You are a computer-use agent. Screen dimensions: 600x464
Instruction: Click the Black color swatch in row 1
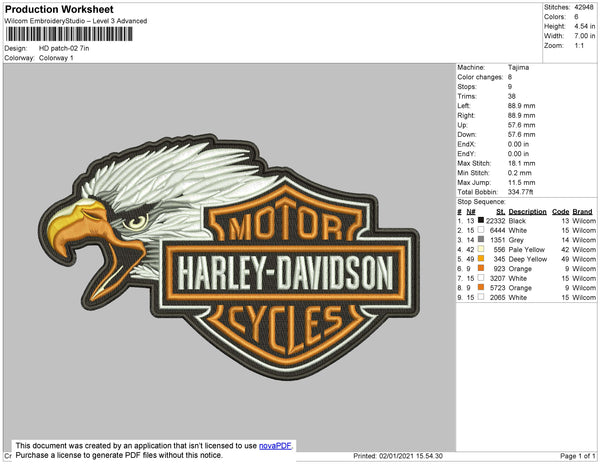(x=481, y=220)
